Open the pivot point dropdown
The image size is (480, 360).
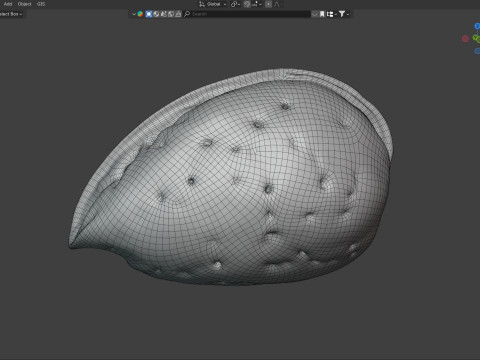[x=235, y=4]
